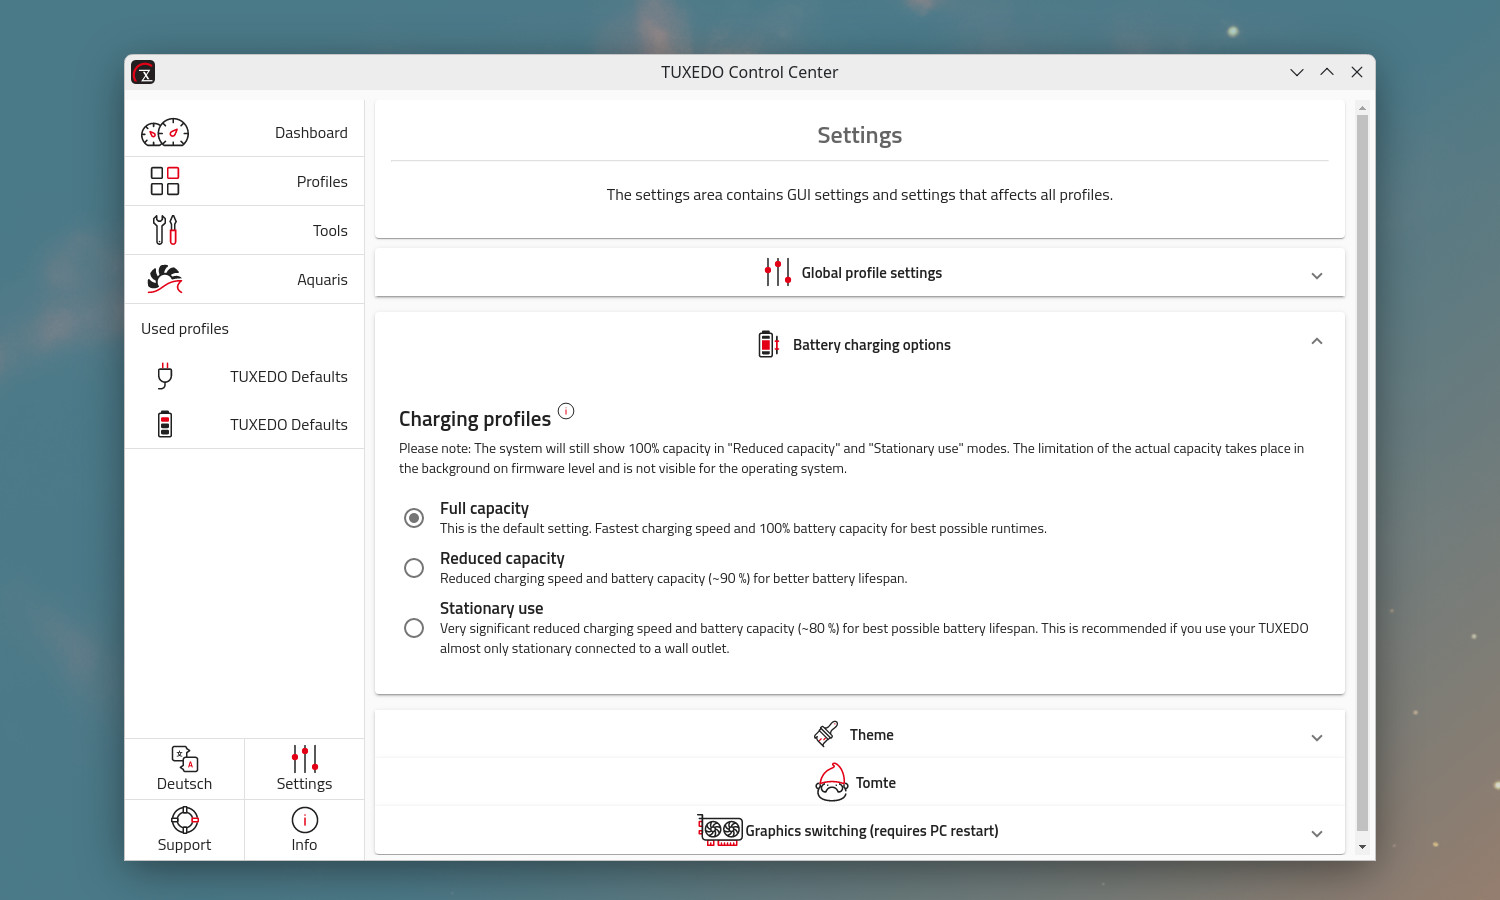Expand the Theme section chevron
1500x900 pixels.
(x=1317, y=737)
